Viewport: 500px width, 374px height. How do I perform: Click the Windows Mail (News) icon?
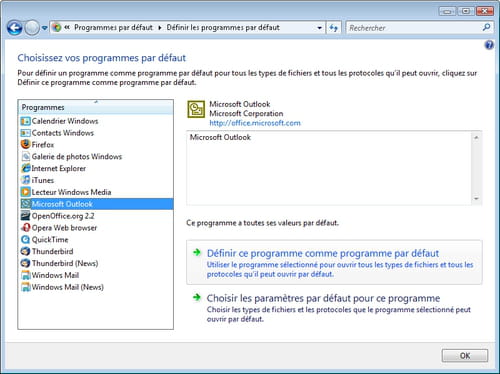26,287
